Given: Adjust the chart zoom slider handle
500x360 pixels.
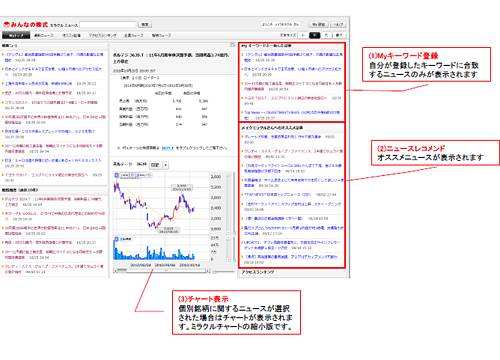Looking at the screenshot, I should (x=215, y=272).
